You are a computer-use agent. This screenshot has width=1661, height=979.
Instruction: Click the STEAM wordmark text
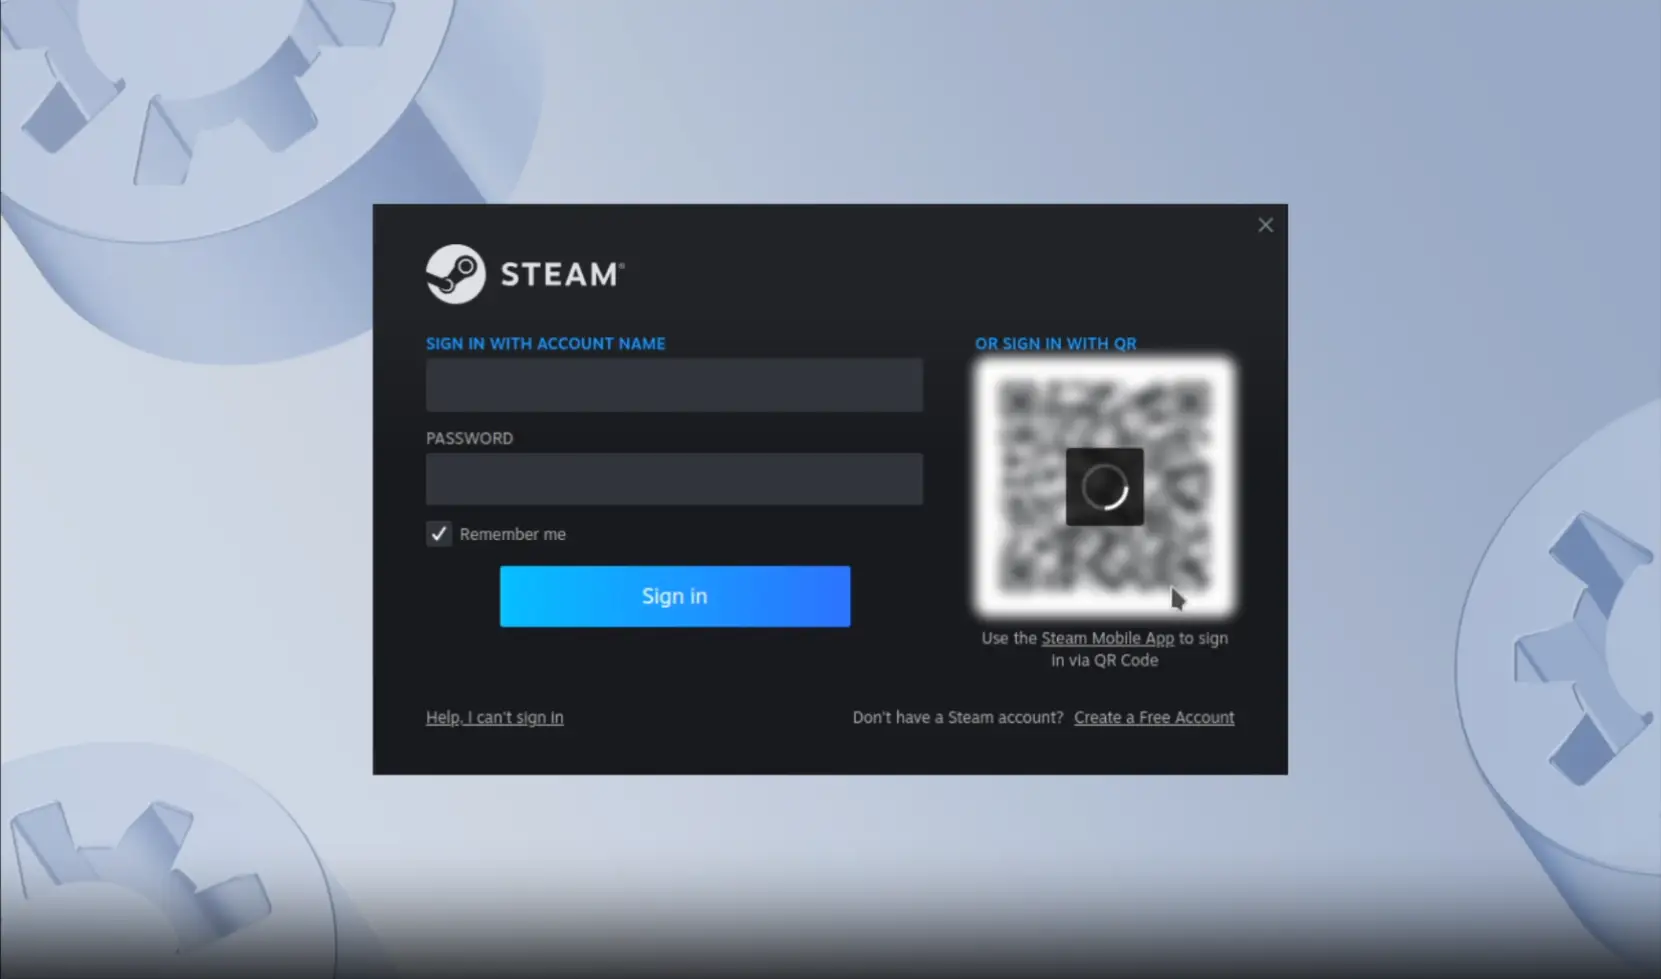coord(561,275)
